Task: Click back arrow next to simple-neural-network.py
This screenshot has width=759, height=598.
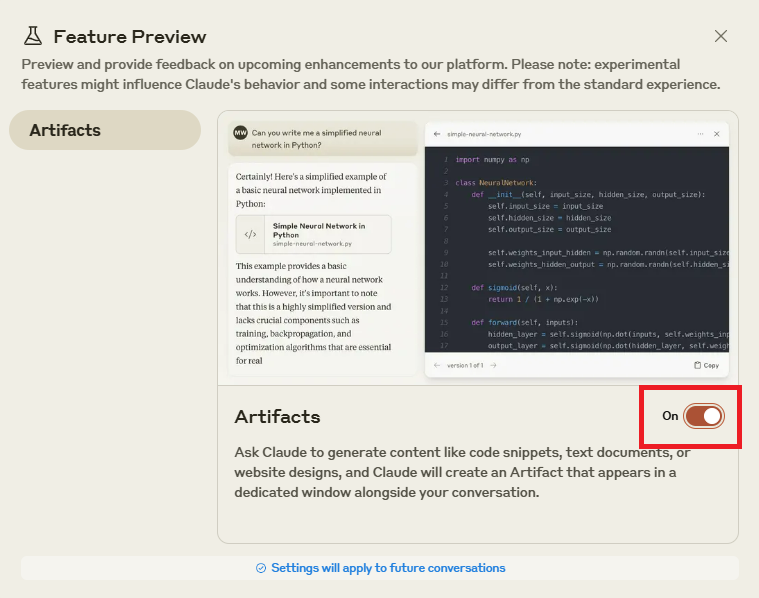Action: tap(437, 134)
